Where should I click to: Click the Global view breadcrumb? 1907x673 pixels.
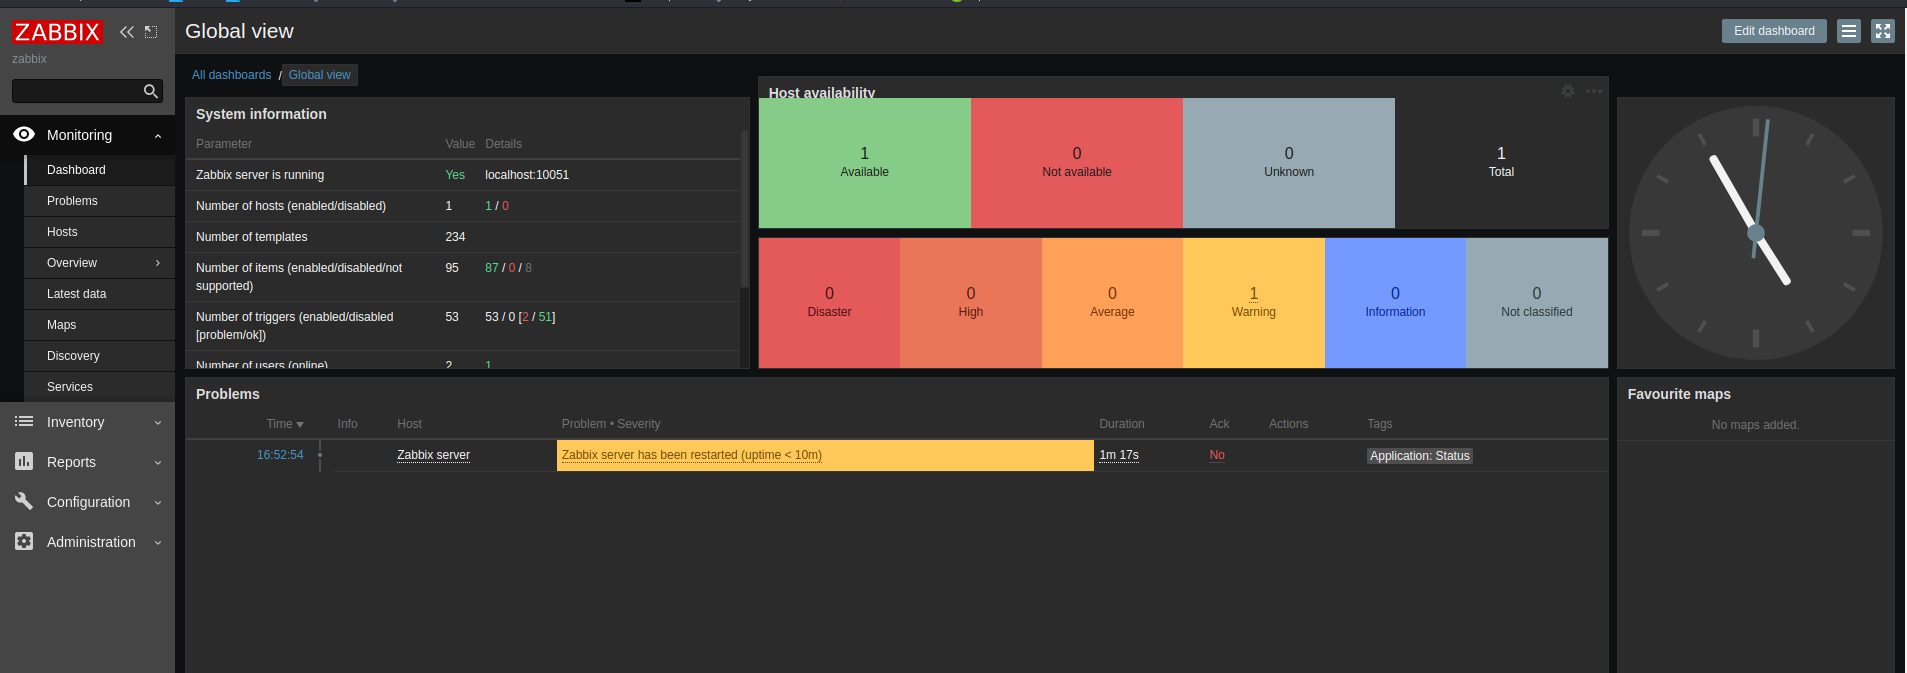pyautogui.click(x=319, y=75)
